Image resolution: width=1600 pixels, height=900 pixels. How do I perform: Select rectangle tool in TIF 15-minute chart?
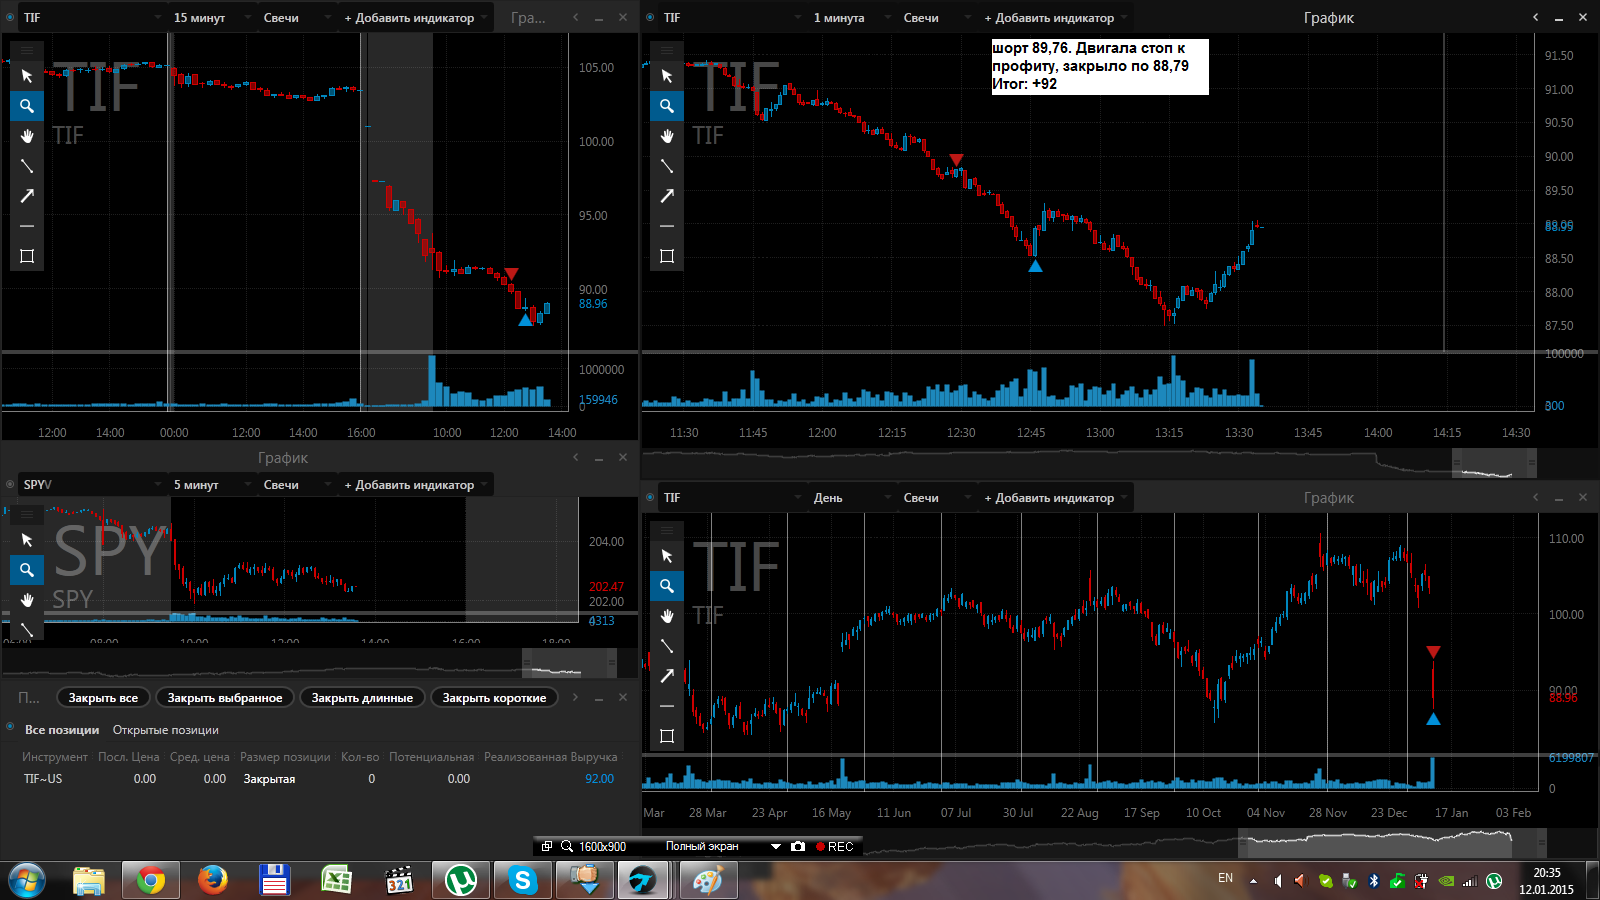point(27,256)
